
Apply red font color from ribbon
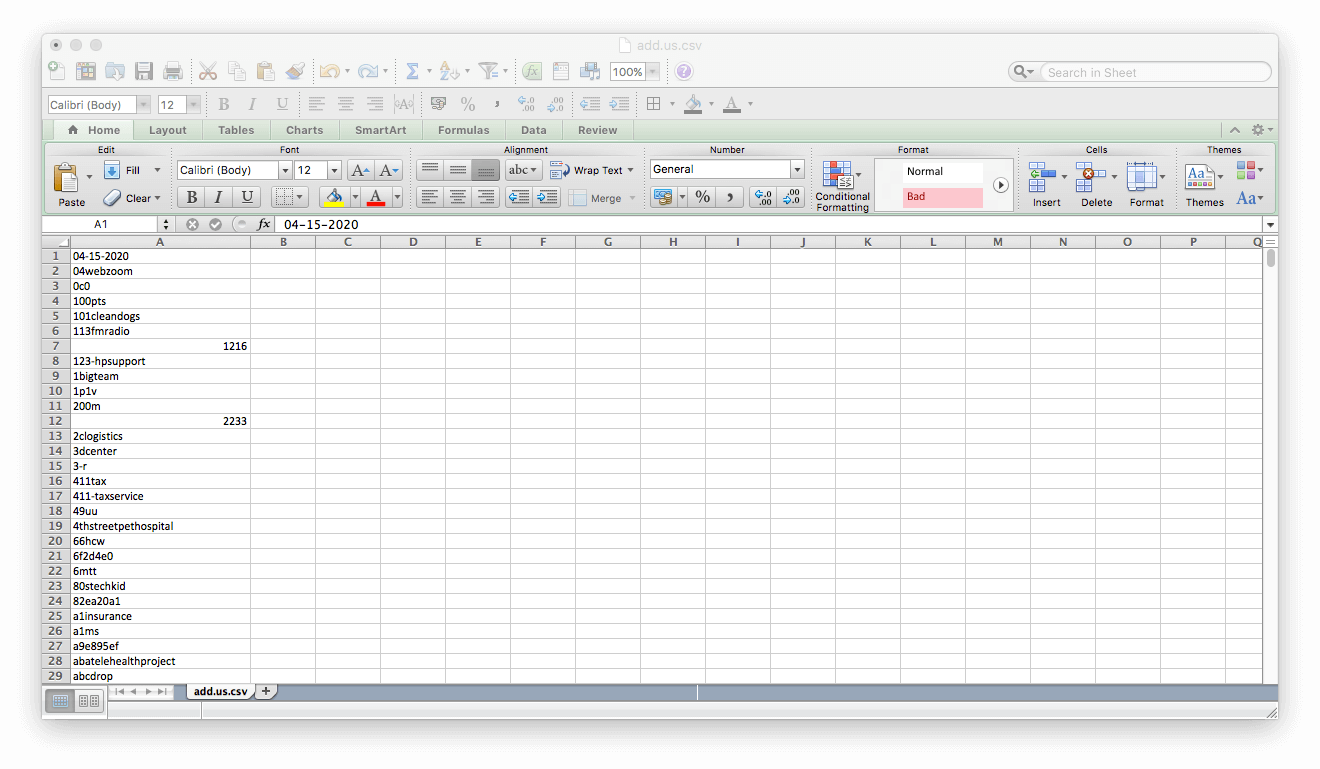376,197
